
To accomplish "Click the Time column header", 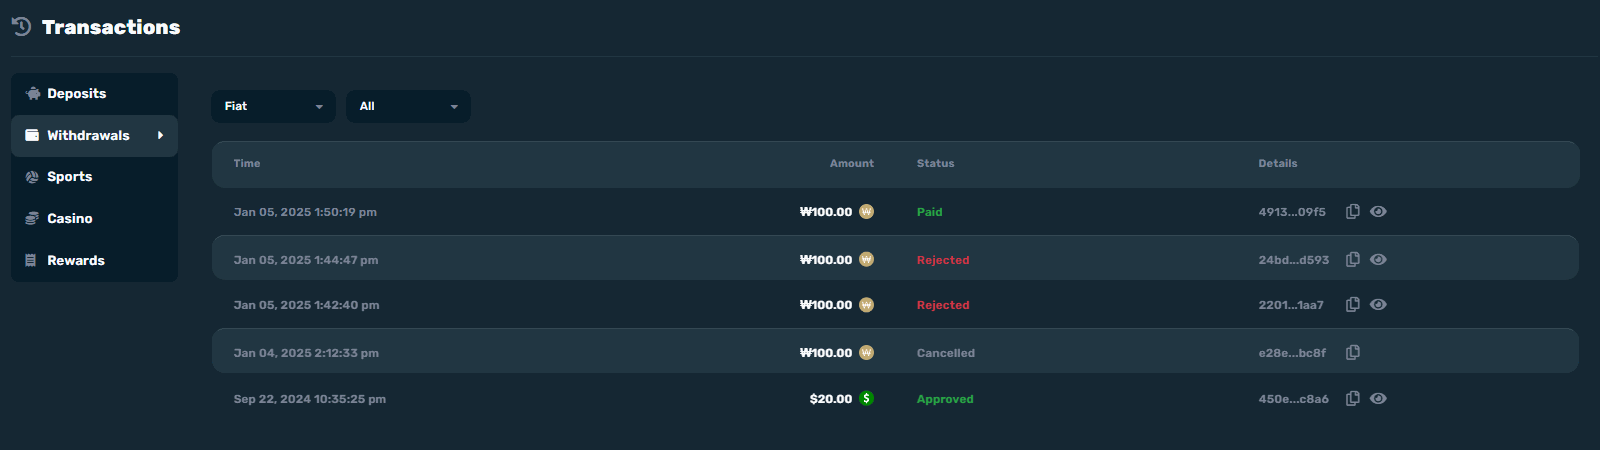I will pos(247,164).
